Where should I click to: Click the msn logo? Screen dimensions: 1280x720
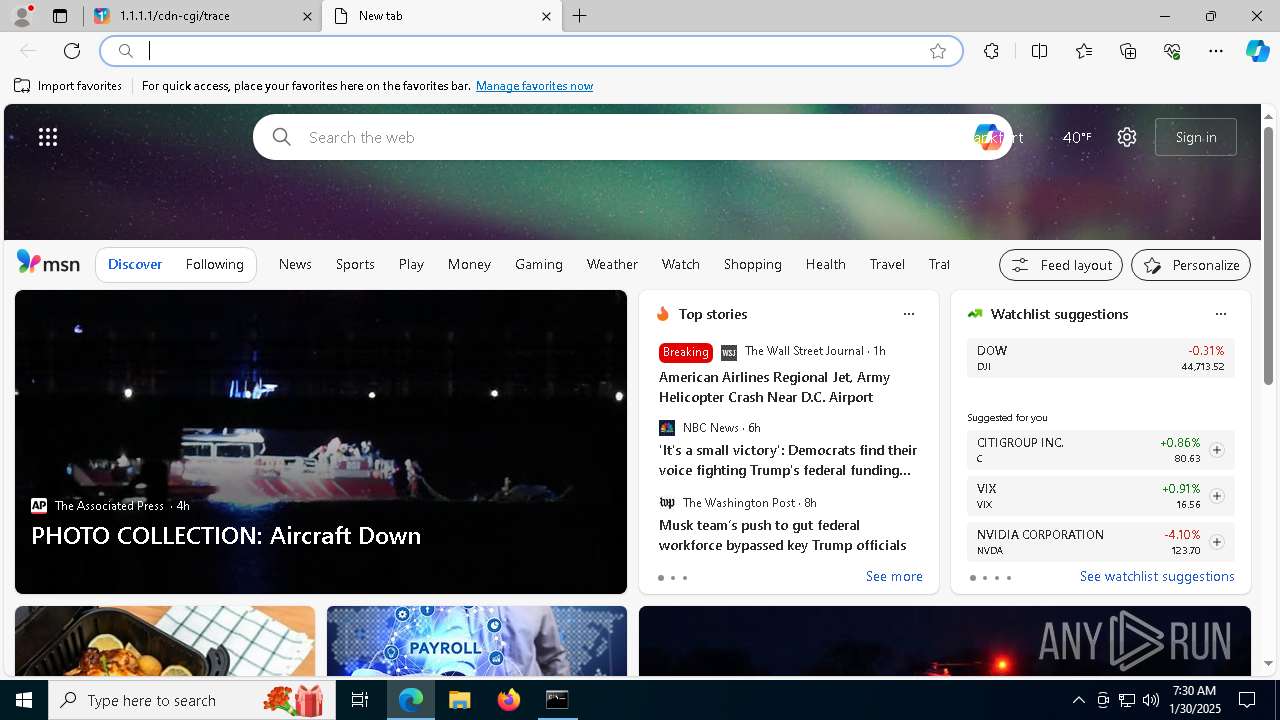click(x=48, y=263)
